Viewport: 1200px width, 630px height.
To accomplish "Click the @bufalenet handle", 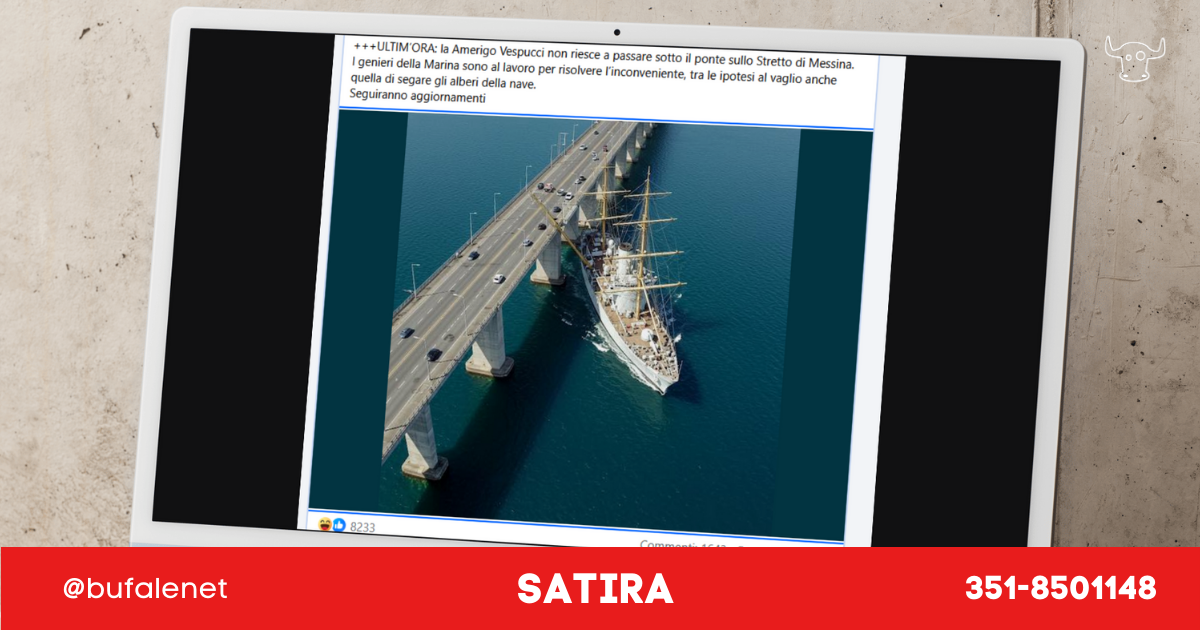I will click(x=145, y=589).
